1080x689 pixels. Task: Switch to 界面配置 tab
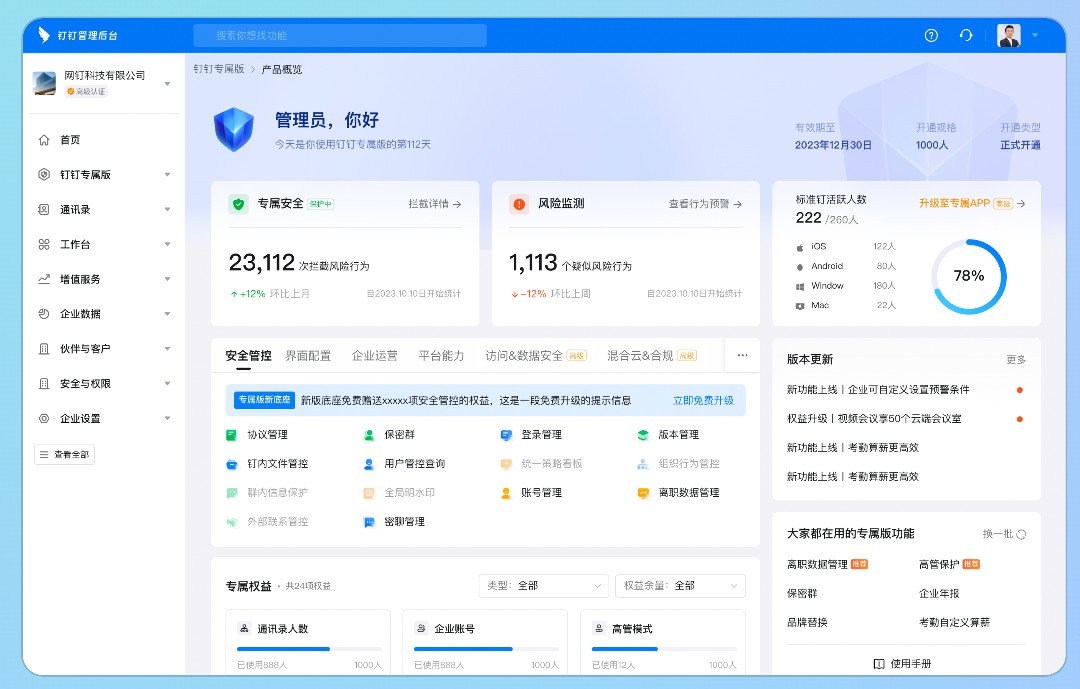click(x=308, y=356)
